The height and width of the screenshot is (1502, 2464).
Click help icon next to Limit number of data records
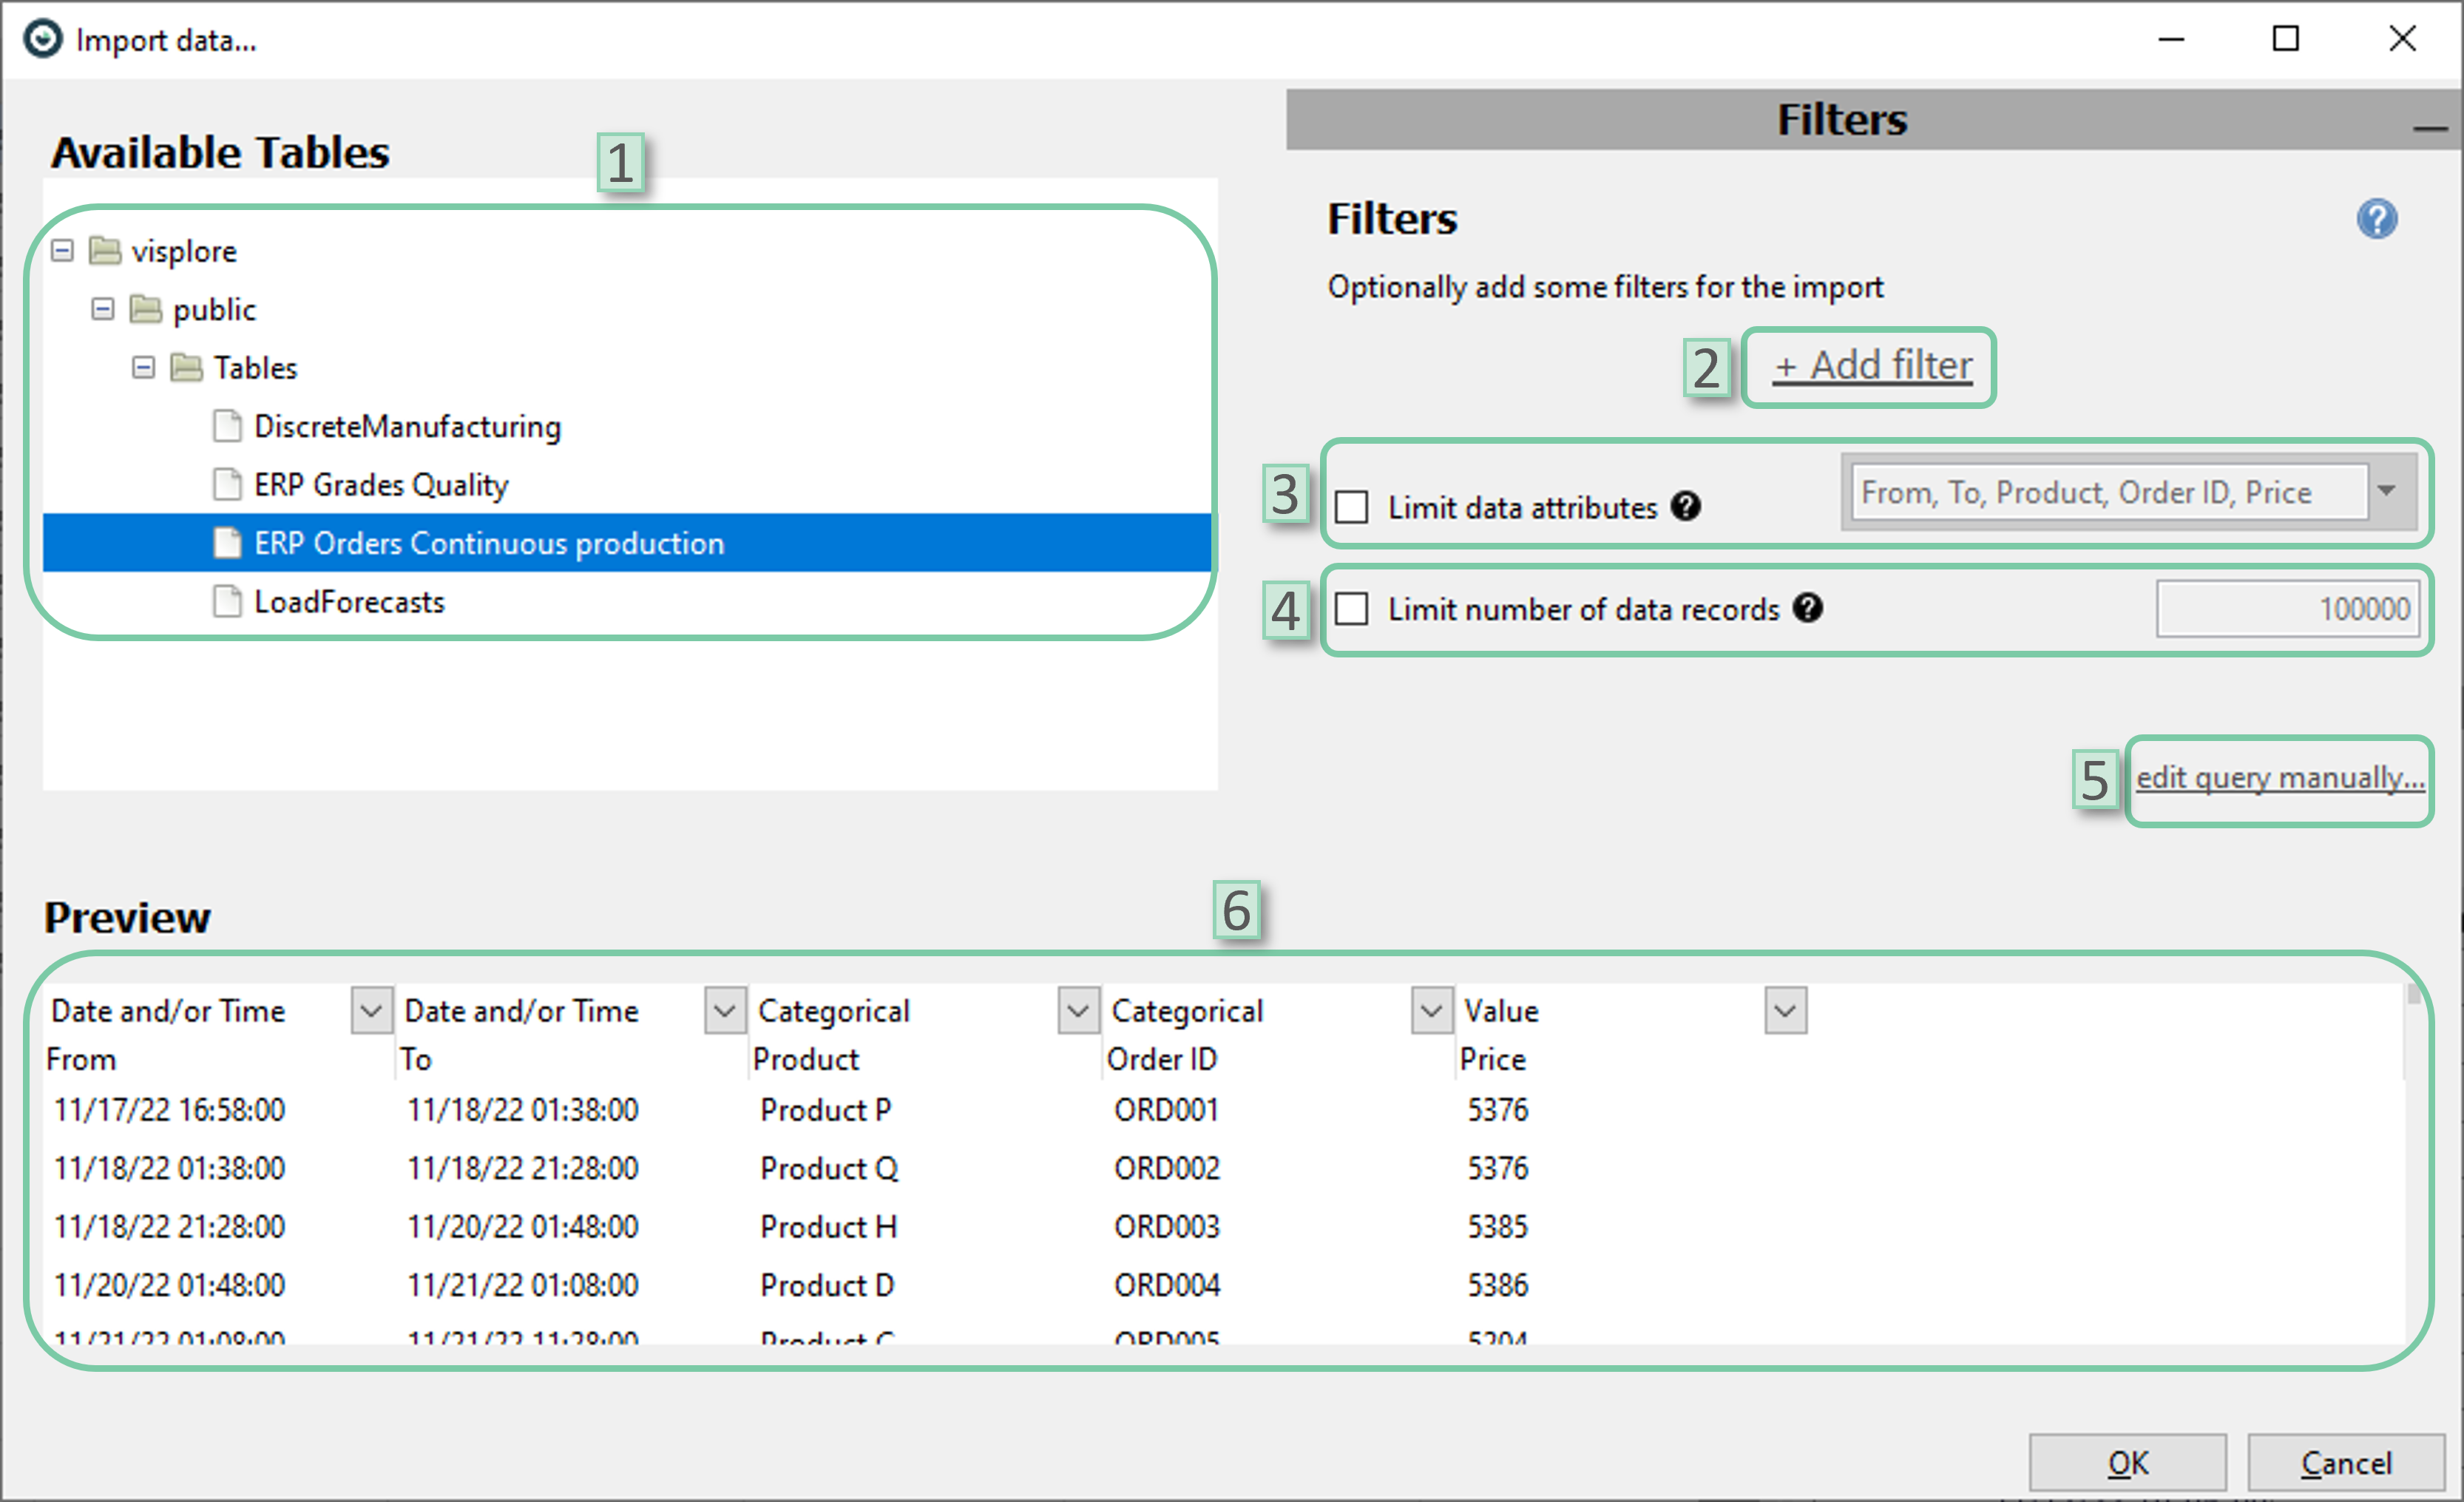point(1807,607)
